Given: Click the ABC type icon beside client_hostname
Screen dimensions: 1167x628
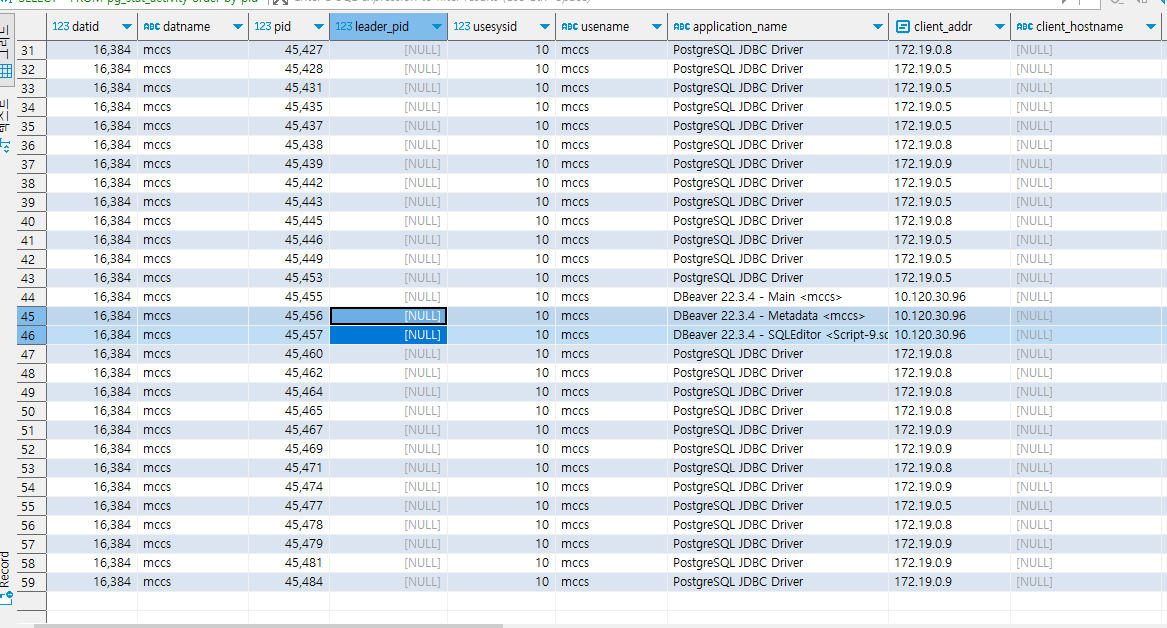Looking at the screenshot, I should click(1024, 27).
